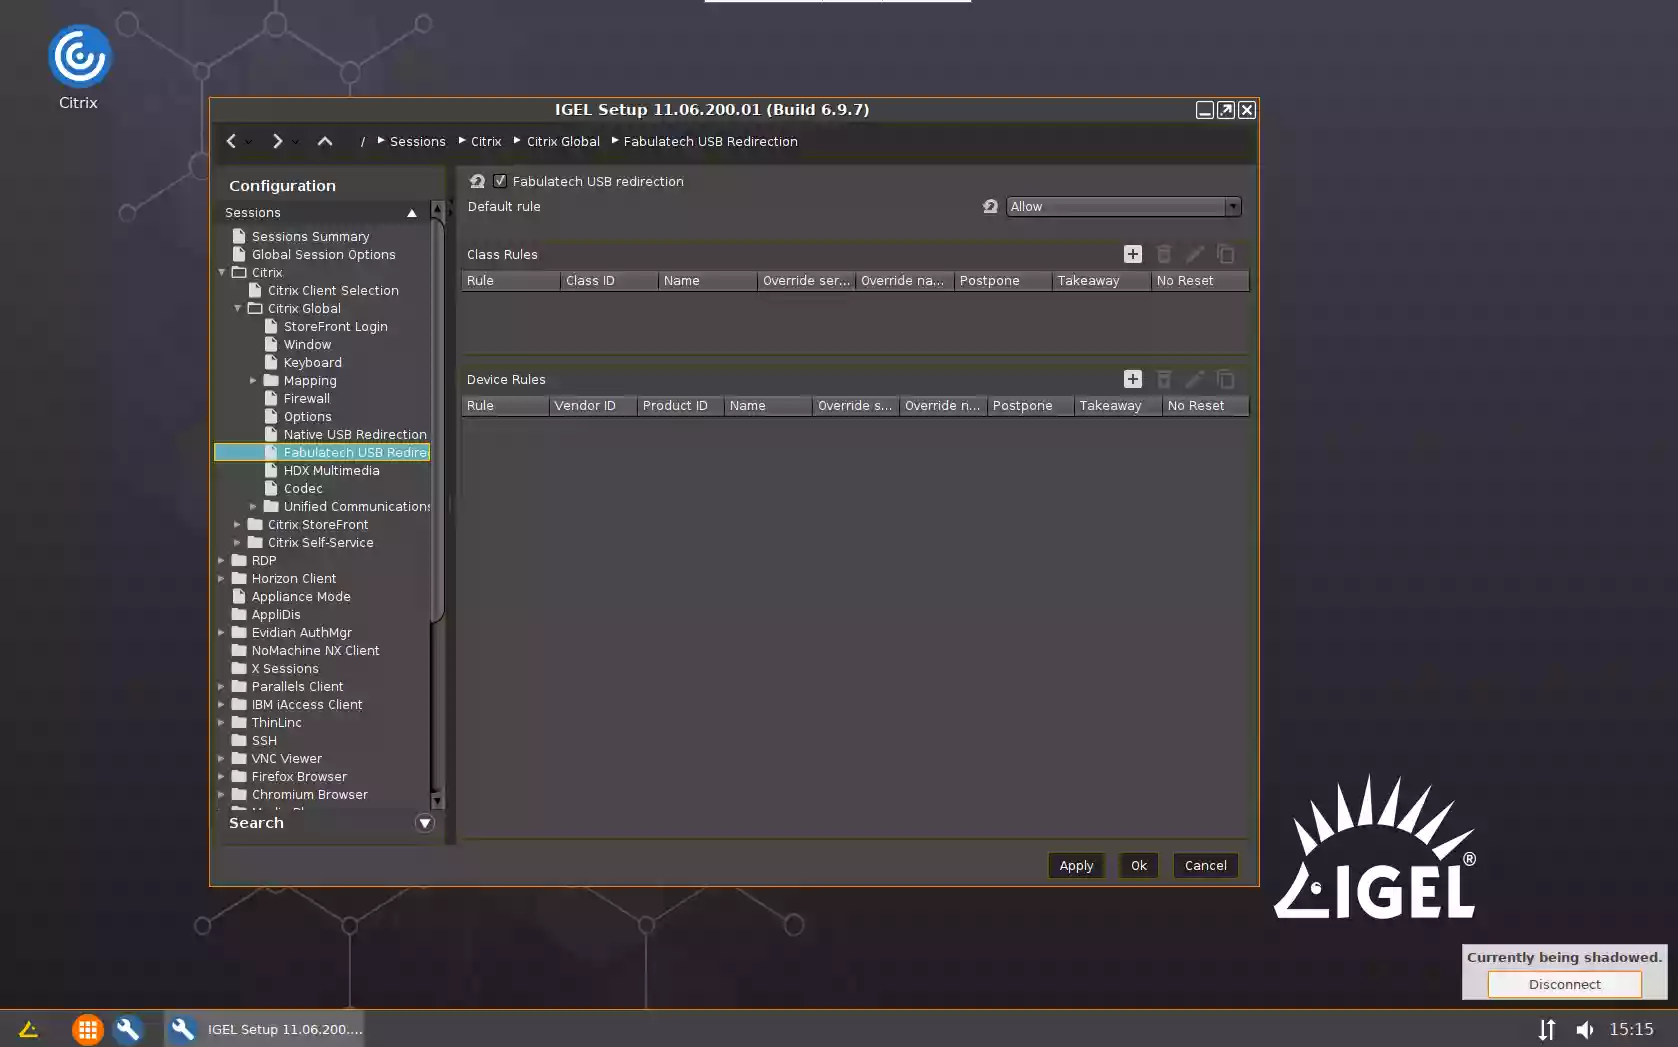Open StoreFront Login page
Image resolution: width=1678 pixels, height=1047 pixels.
[x=335, y=326]
